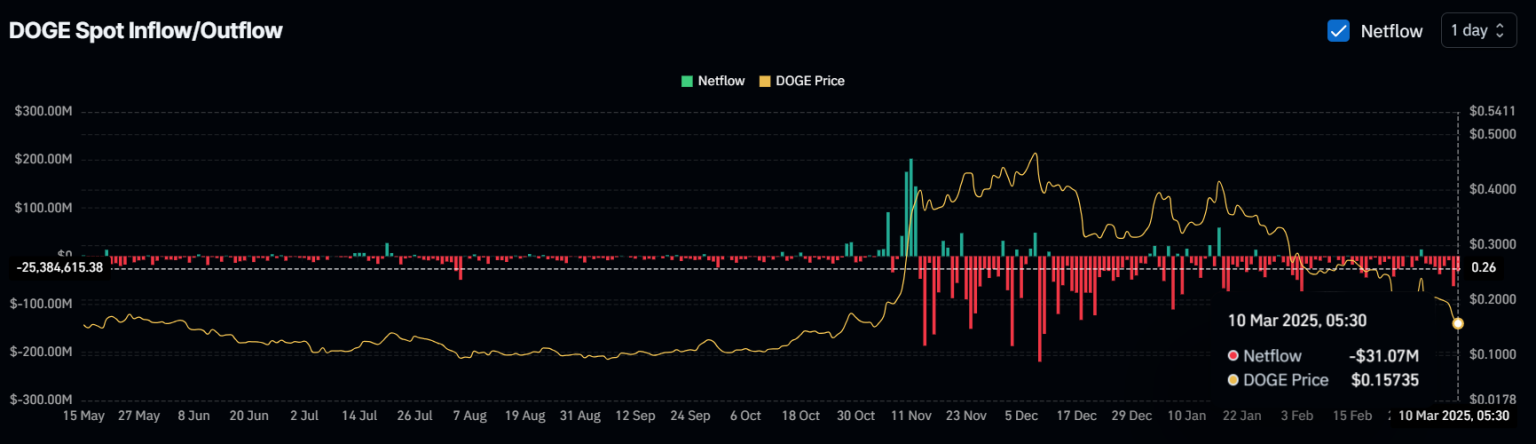Click the 3 Feb date label
The image size is (1536, 444).
[x=1297, y=415]
